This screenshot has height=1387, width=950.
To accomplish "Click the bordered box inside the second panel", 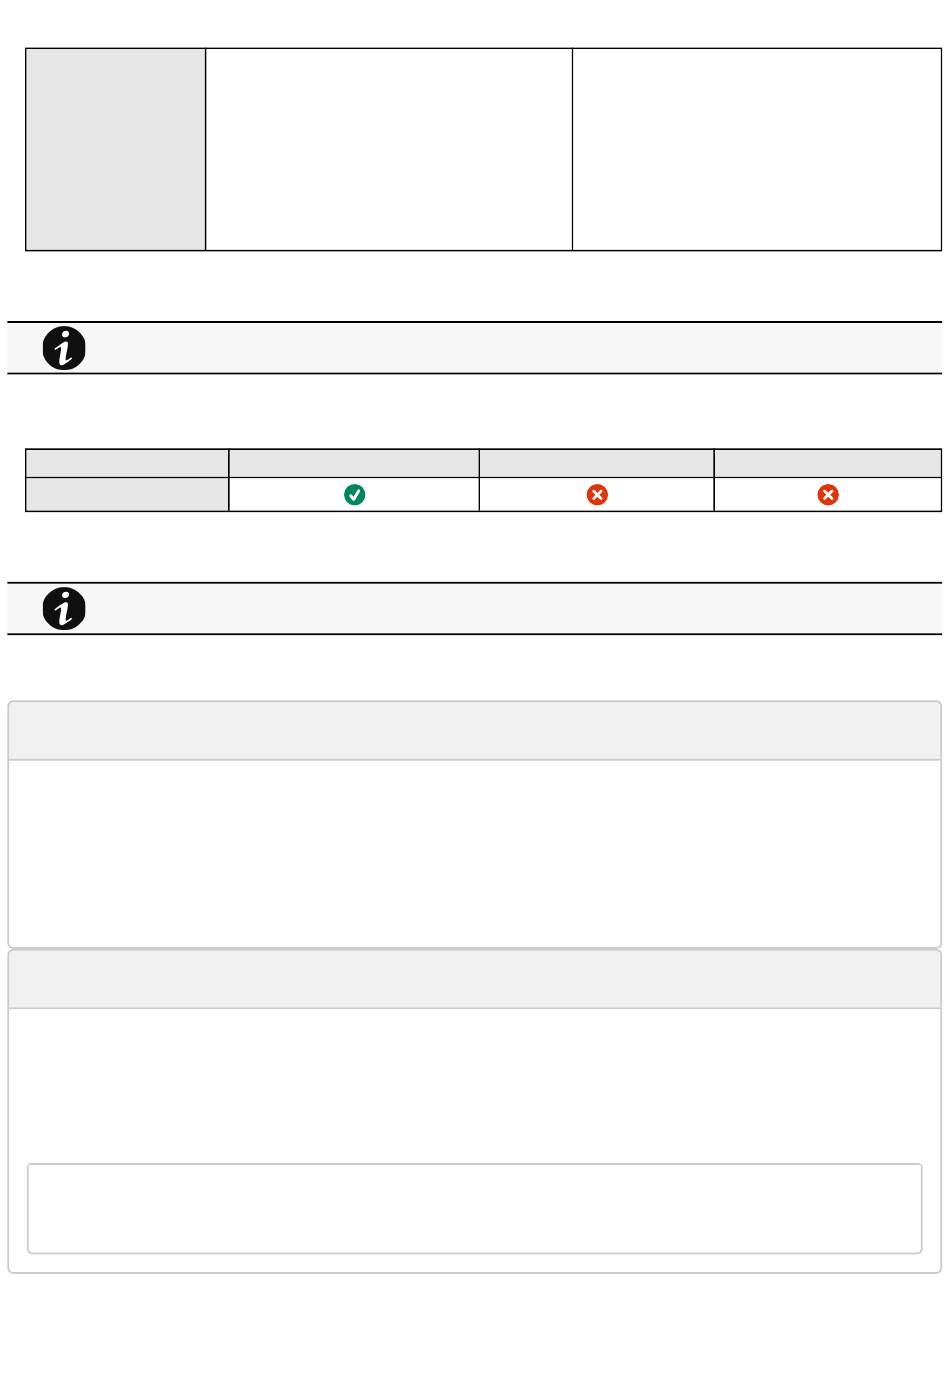I will (475, 1208).
